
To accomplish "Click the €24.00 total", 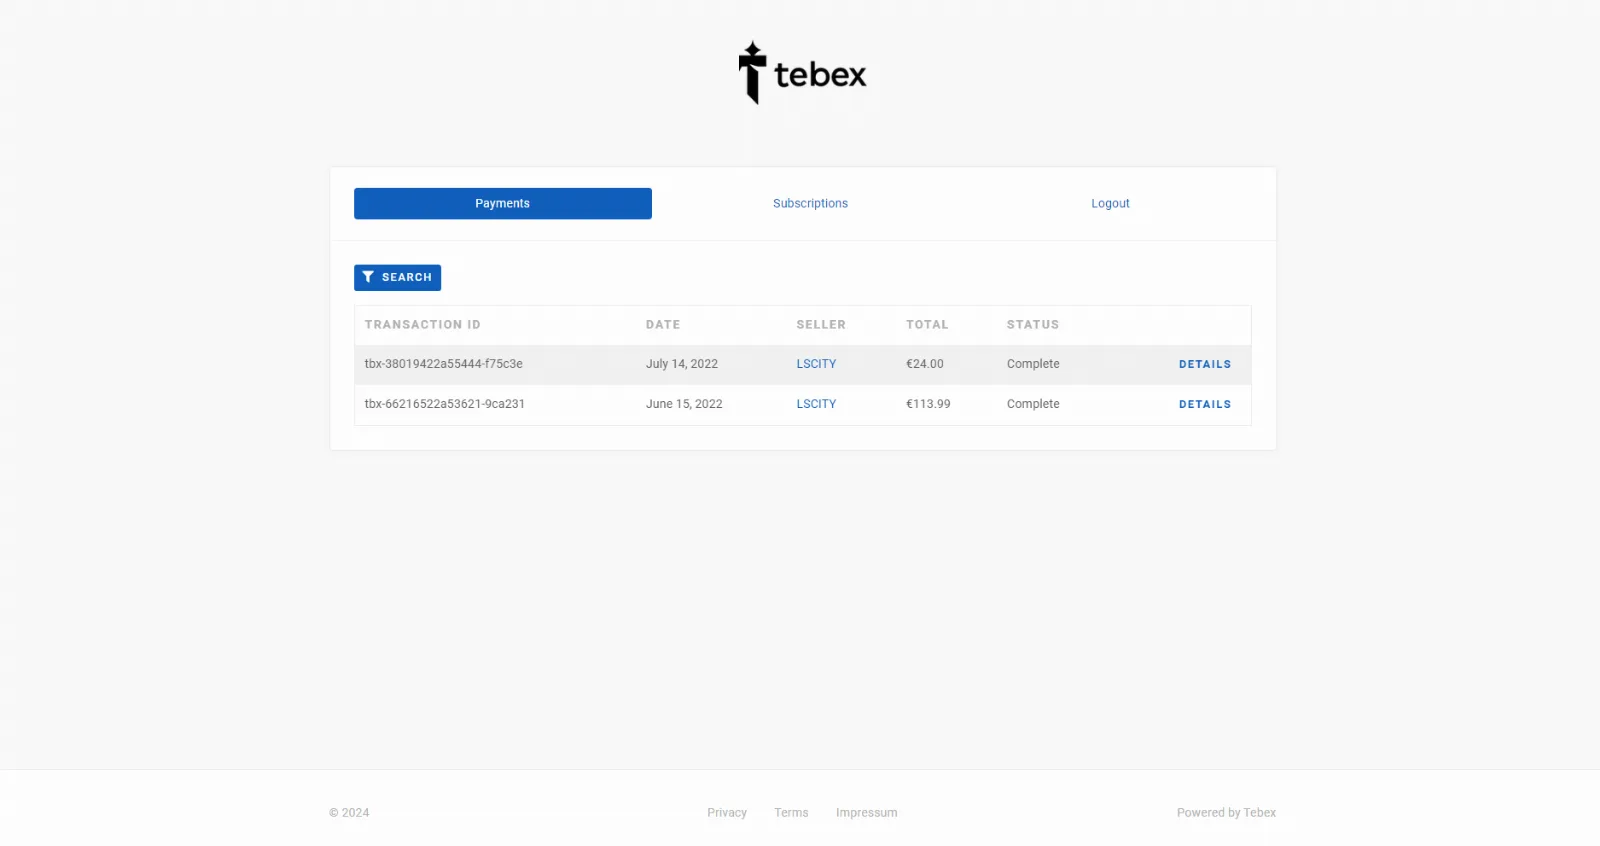I will coord(925,364).
